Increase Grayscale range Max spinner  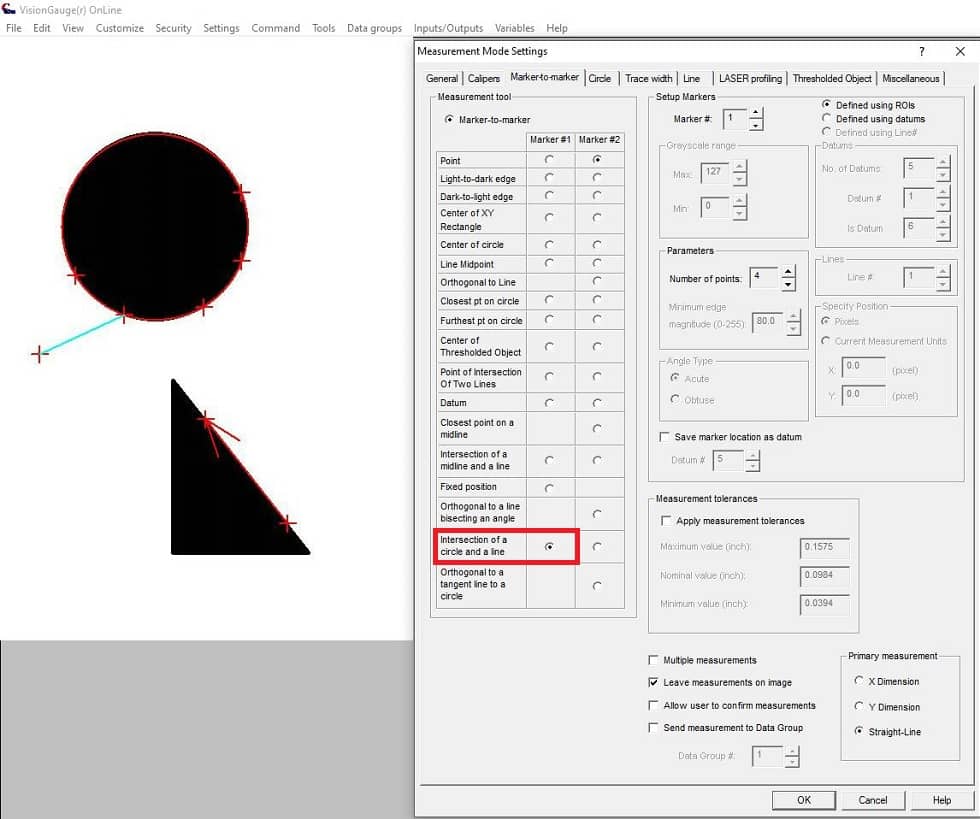[740, 167]
